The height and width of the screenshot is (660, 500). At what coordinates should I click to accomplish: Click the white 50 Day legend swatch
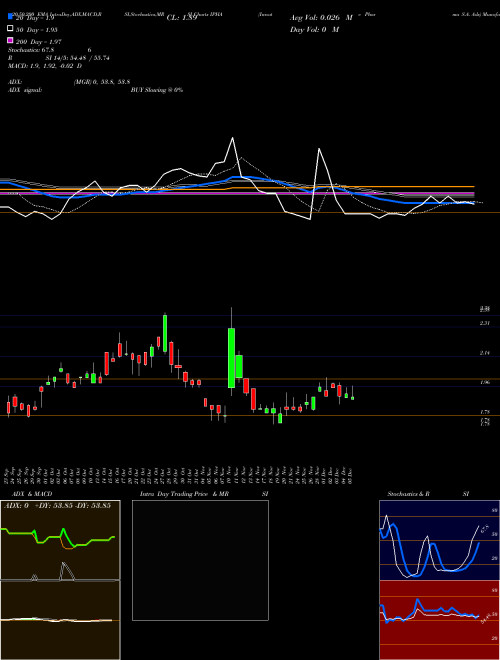click(11, 29)
